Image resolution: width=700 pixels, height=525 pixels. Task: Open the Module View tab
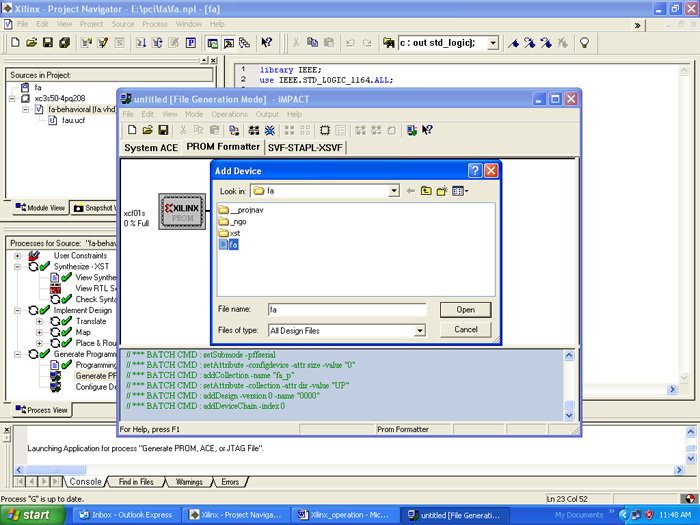pos(41,208)
